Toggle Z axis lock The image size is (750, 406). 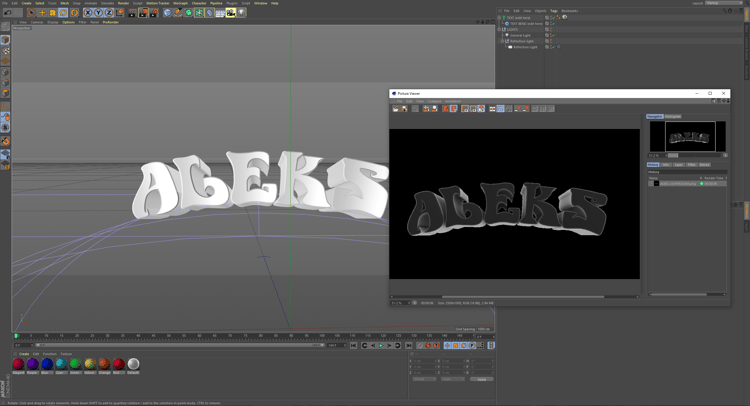point(109,13)
